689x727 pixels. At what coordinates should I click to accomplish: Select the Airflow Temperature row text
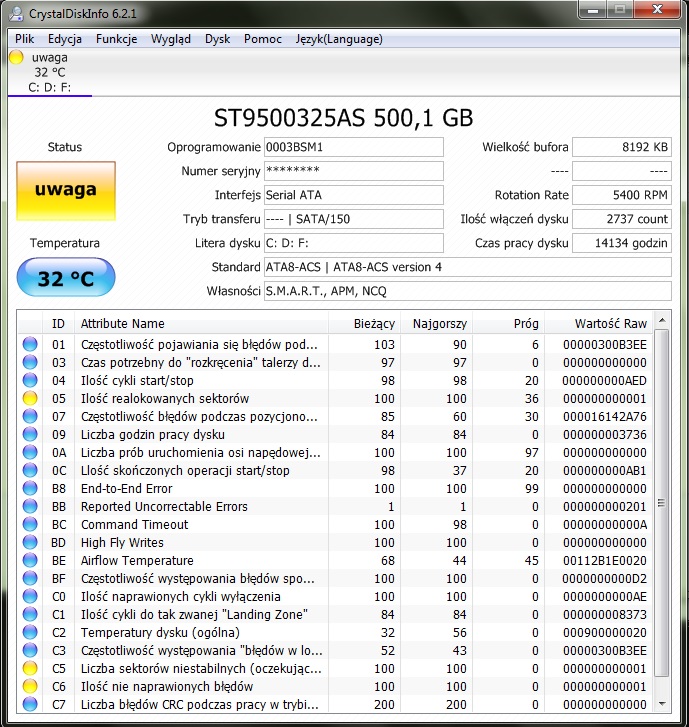(x=137, y=560)
